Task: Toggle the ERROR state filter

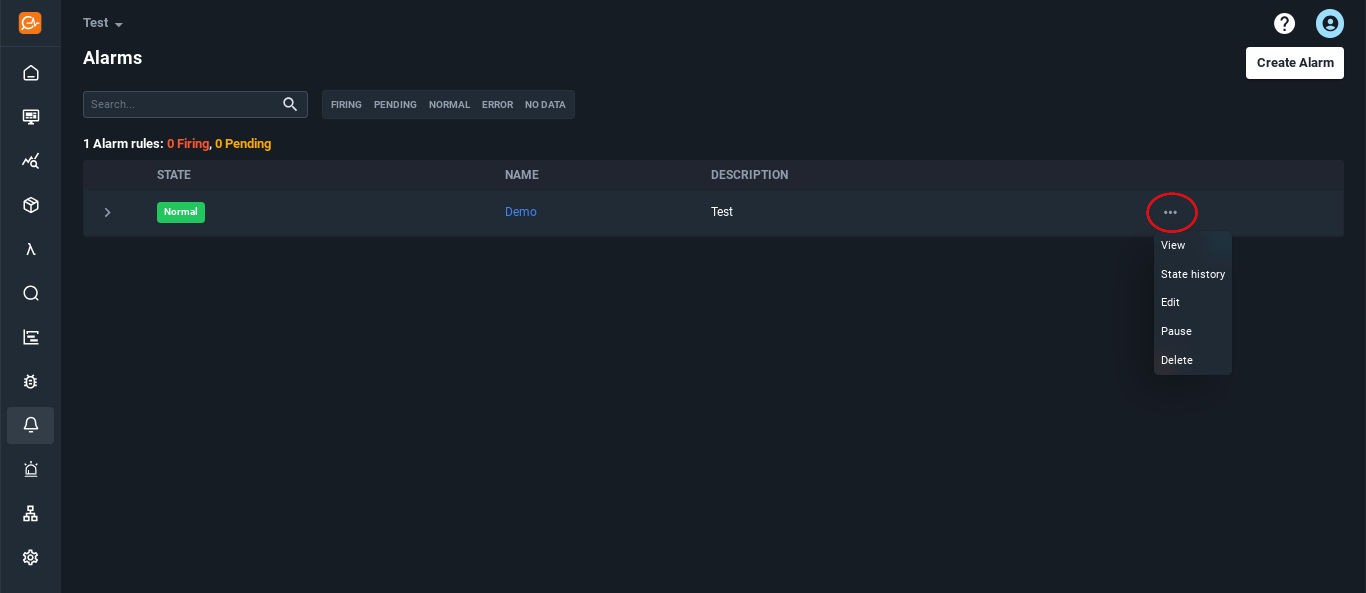Action: click(x=497, y=104)
